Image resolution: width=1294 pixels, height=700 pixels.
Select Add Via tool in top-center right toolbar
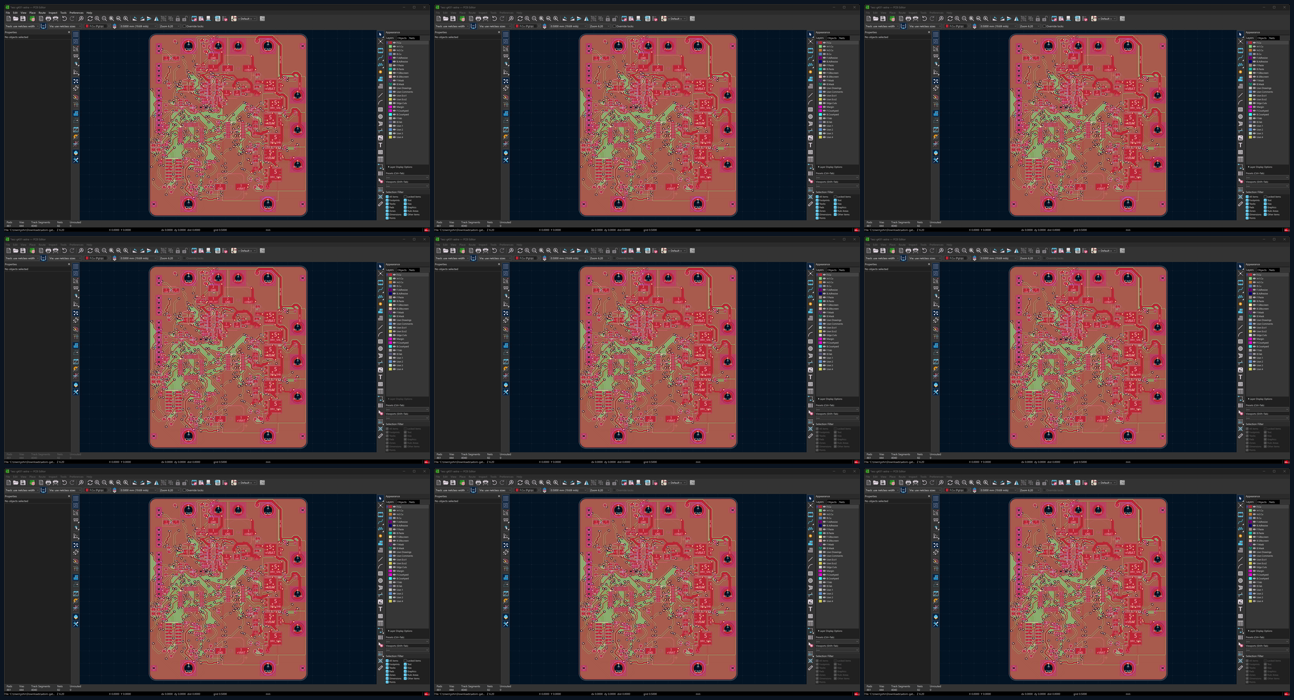pyautogui.click(x=810, y=72)
